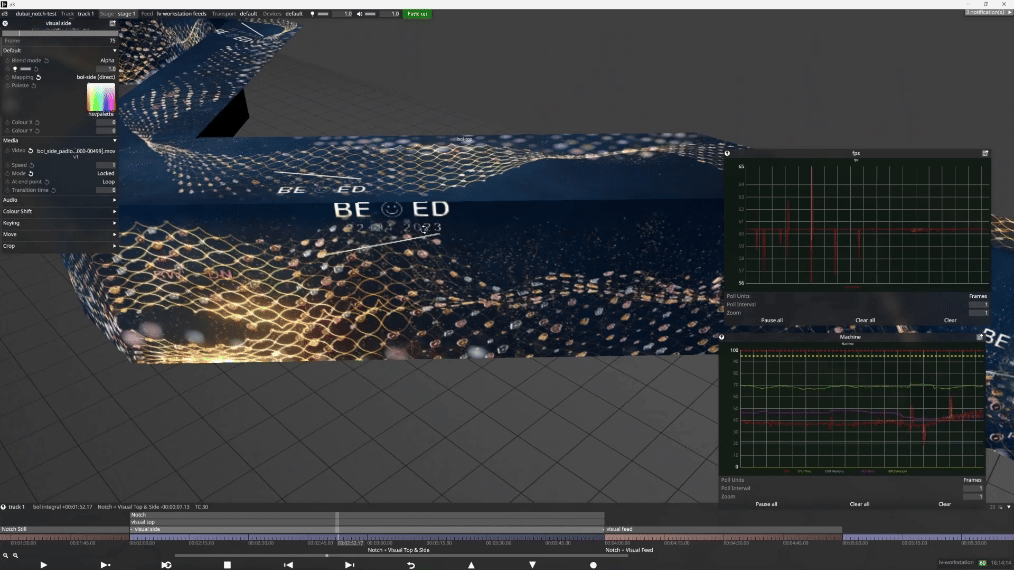Image resolution: width=1014 pixels, height=570 pixels.
Task: Click Pause all in Machine panel
Action: coord(766,504)
